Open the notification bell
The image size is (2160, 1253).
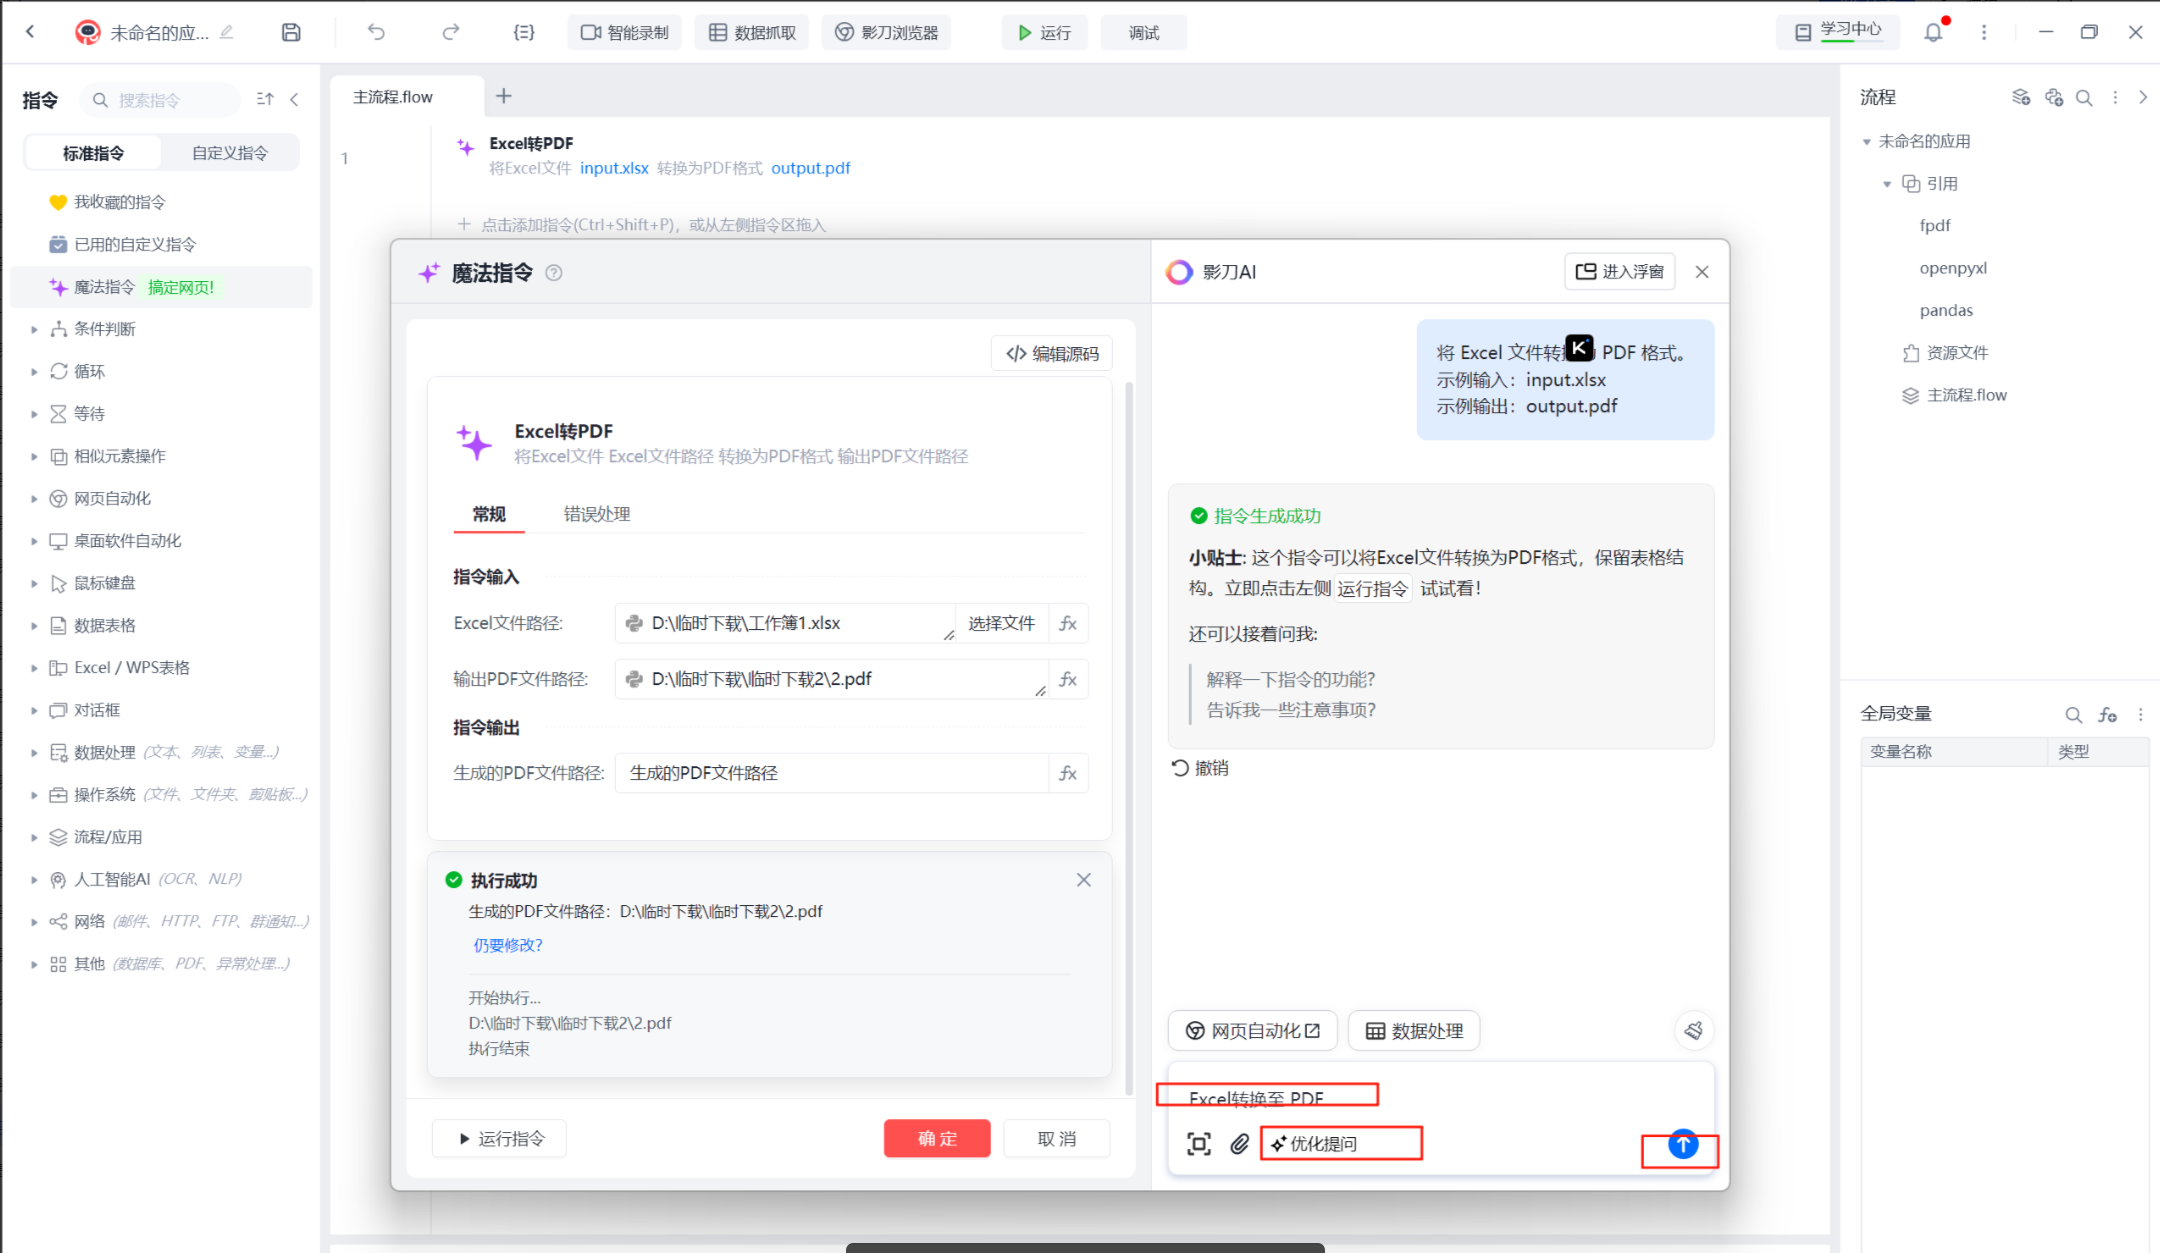1933,31
